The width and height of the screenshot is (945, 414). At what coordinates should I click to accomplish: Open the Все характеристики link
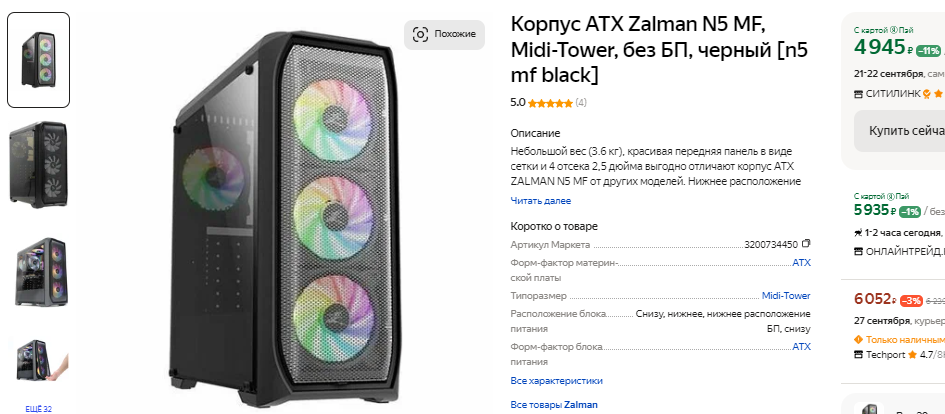coord(557,381)
